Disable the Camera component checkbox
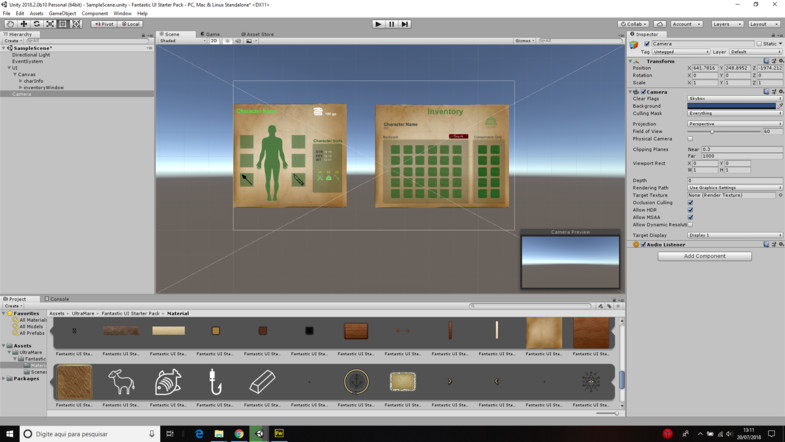Screen dimensions: 785x442 click(x=643, y=92)
